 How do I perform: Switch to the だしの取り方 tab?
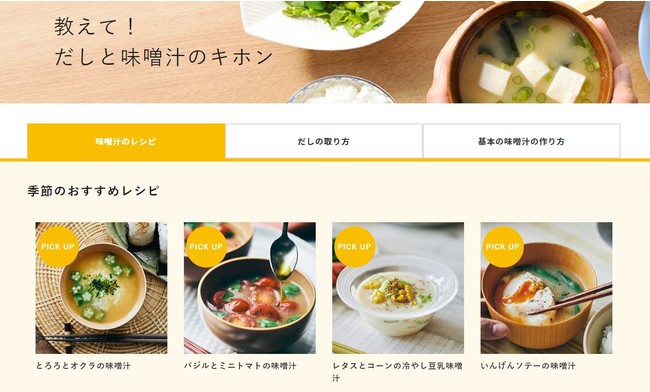(324, 141)
